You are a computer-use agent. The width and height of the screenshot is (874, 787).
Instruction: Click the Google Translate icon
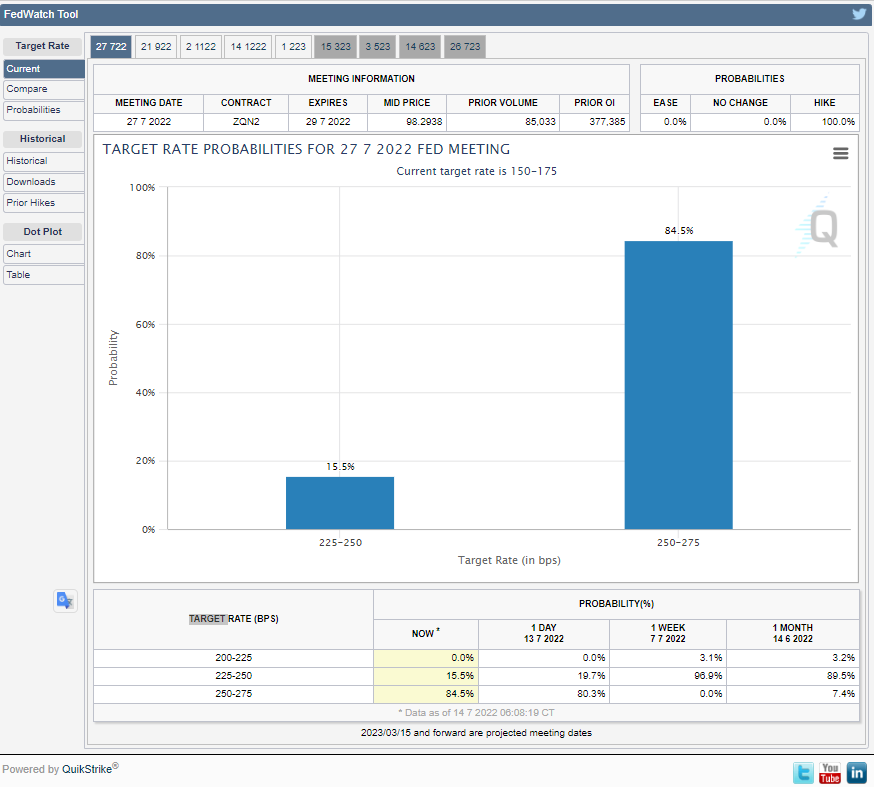65,600
